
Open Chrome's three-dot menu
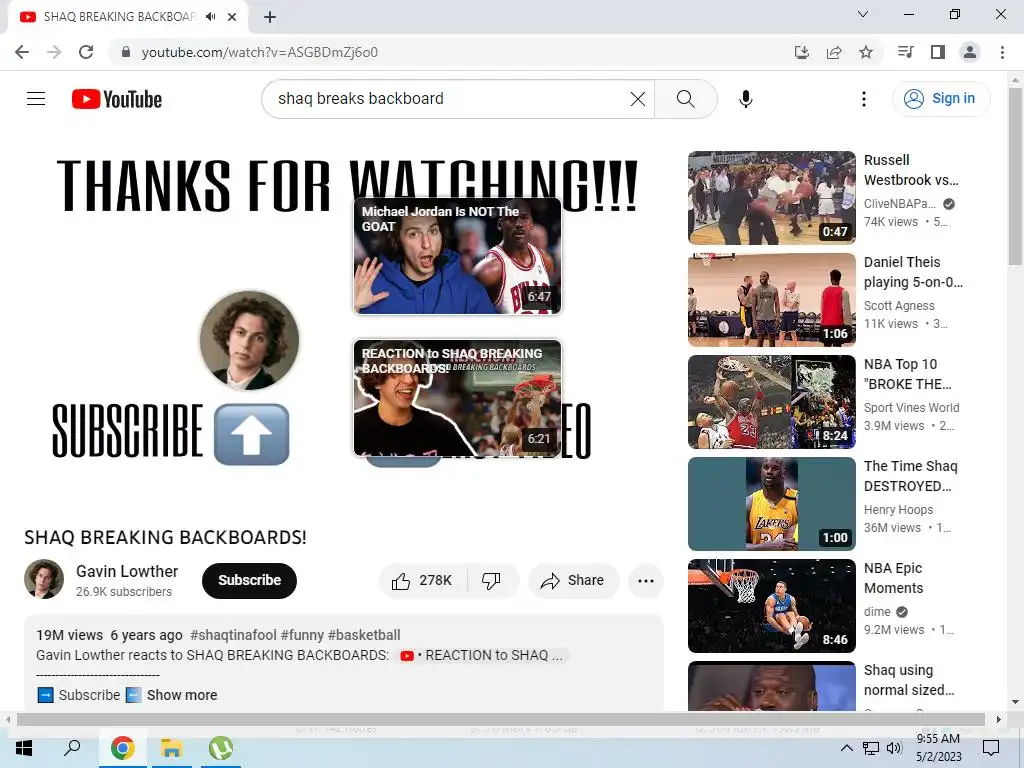(1002, 52)
